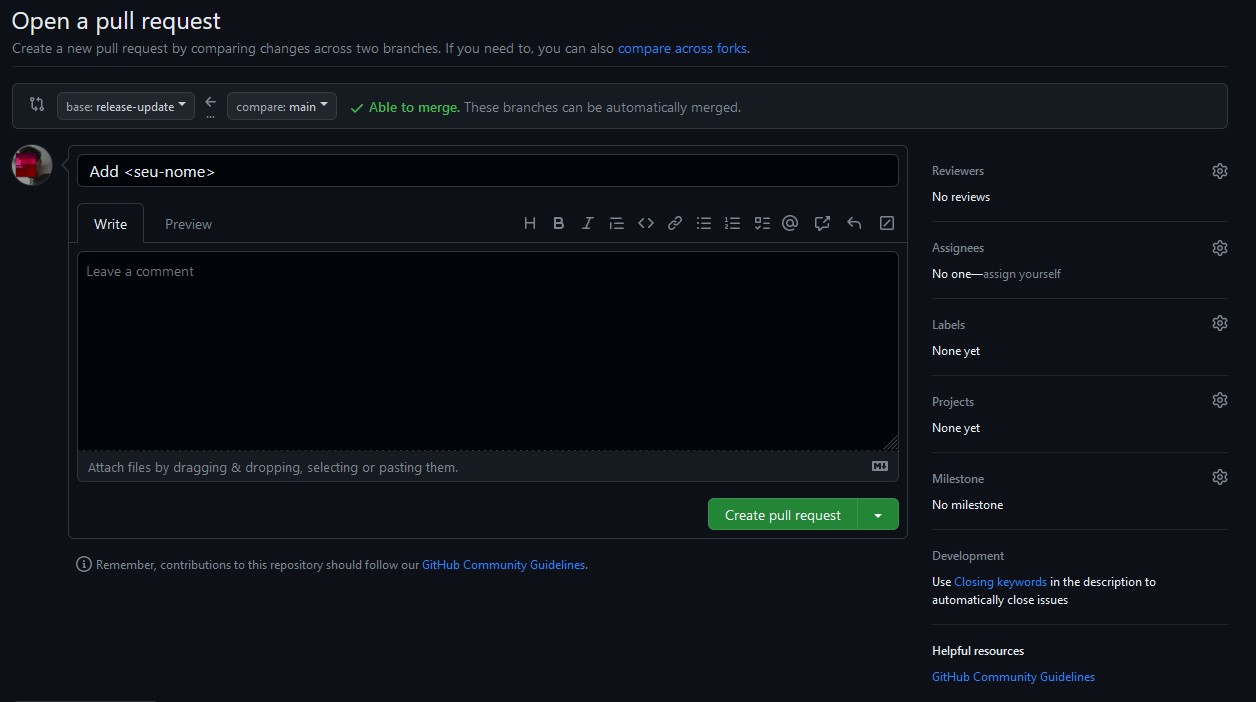Open Reviewers settings gear

(x=1219, y=171)
